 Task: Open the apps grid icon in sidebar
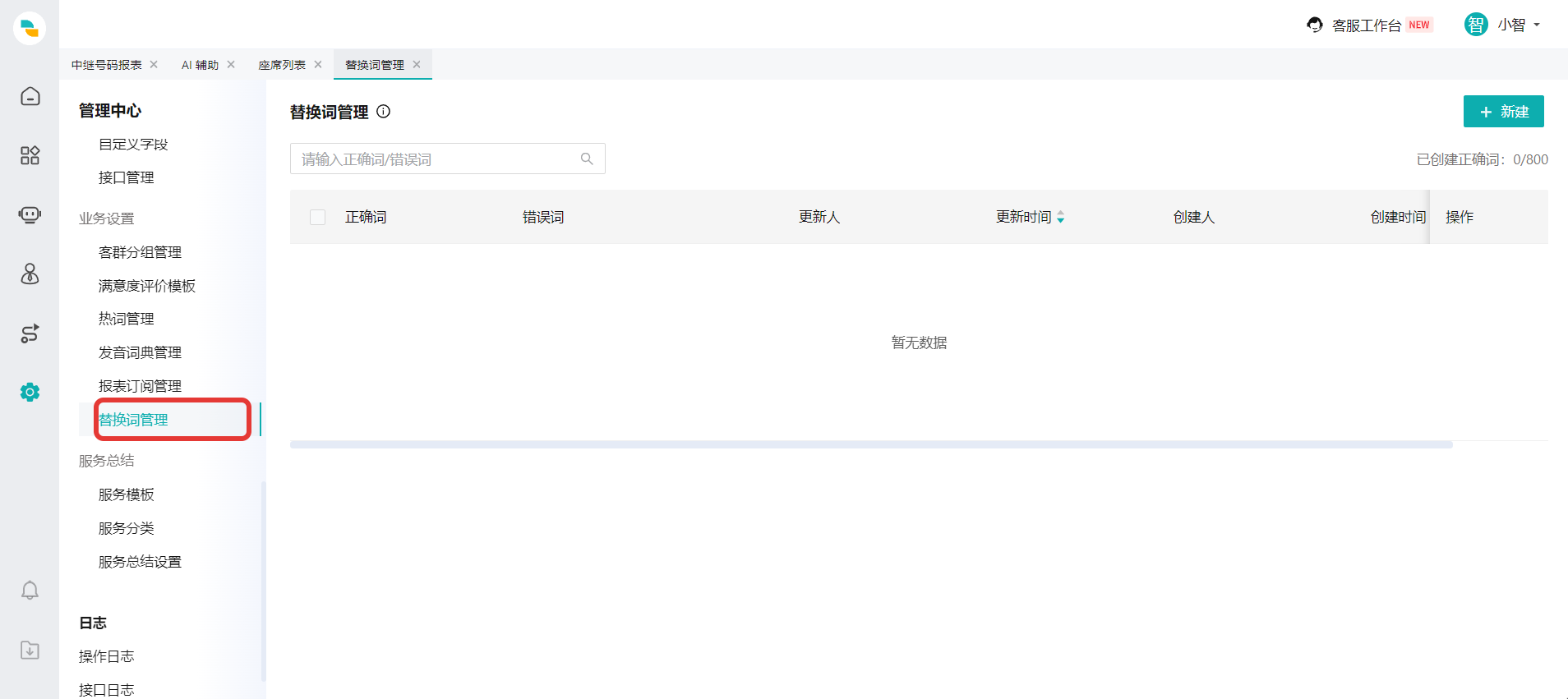coord(30,155)
